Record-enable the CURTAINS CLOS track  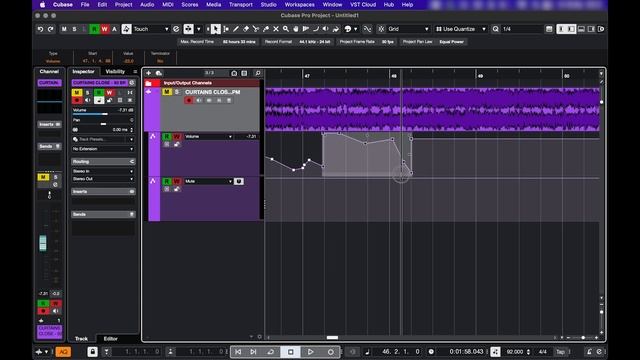coord(189,100)
